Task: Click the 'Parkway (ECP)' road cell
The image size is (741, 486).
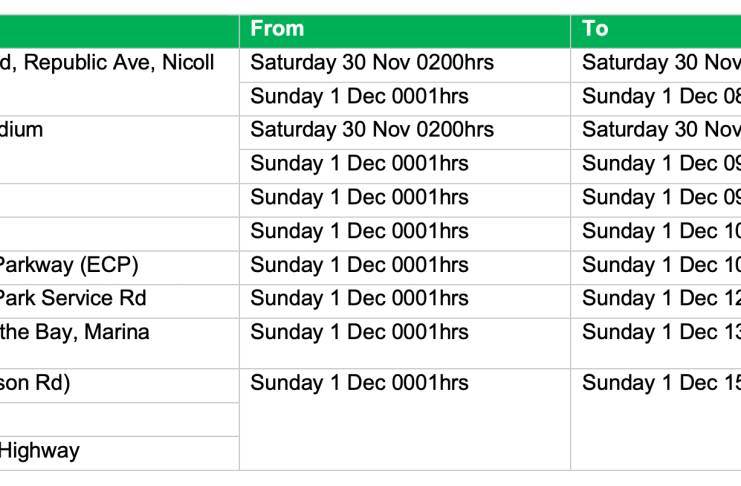Action: click(68, 265)
